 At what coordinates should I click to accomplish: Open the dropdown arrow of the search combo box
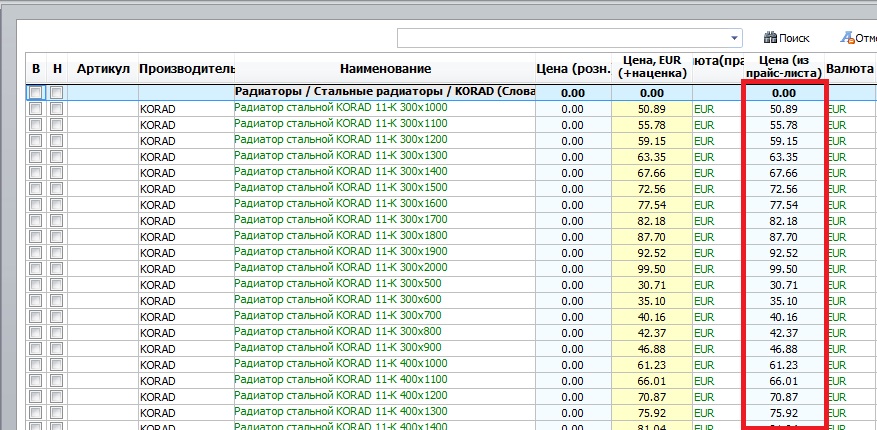click(x=734, y=38)
